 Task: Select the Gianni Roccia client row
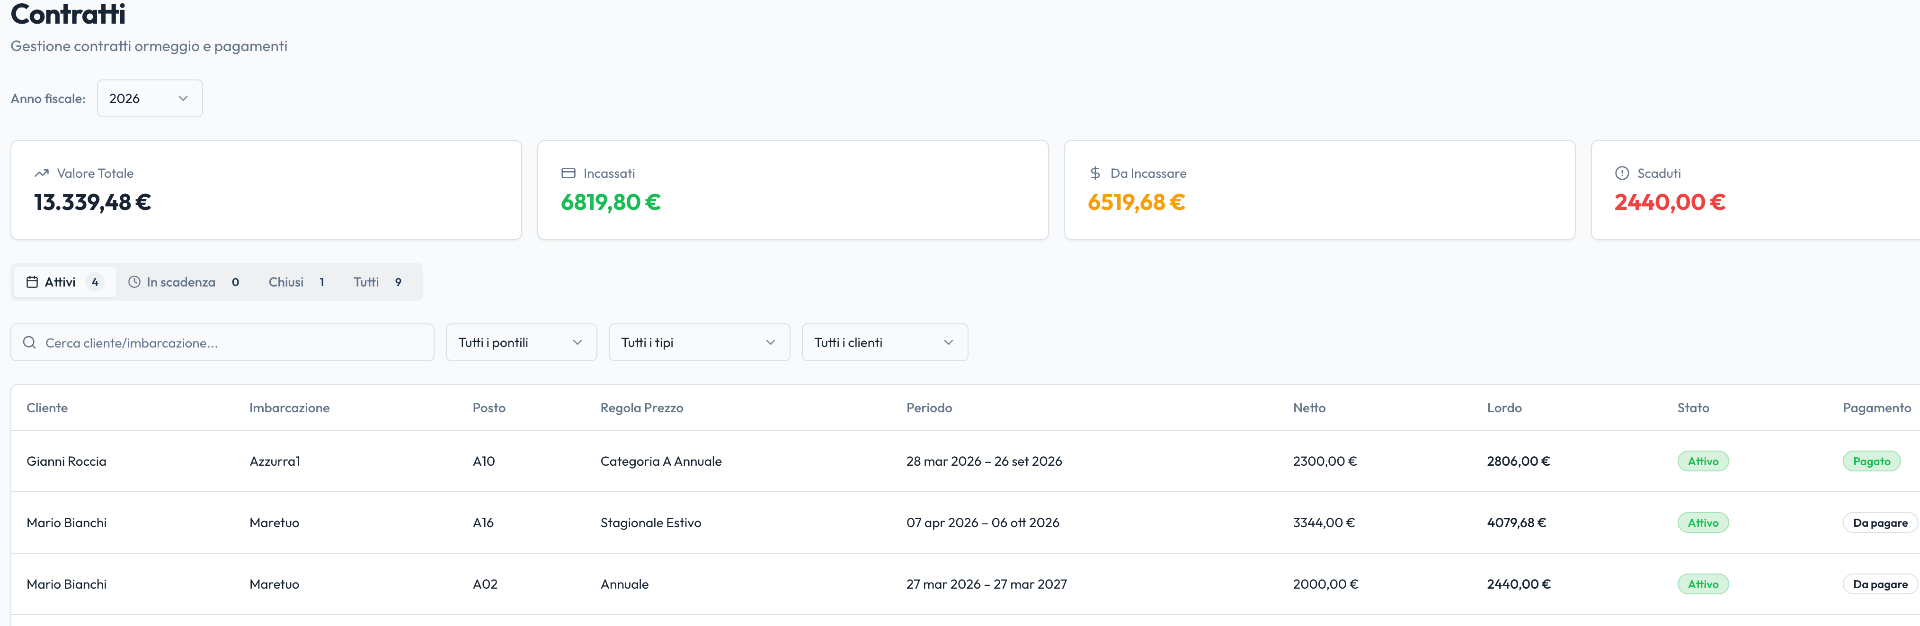coord(965,461)
